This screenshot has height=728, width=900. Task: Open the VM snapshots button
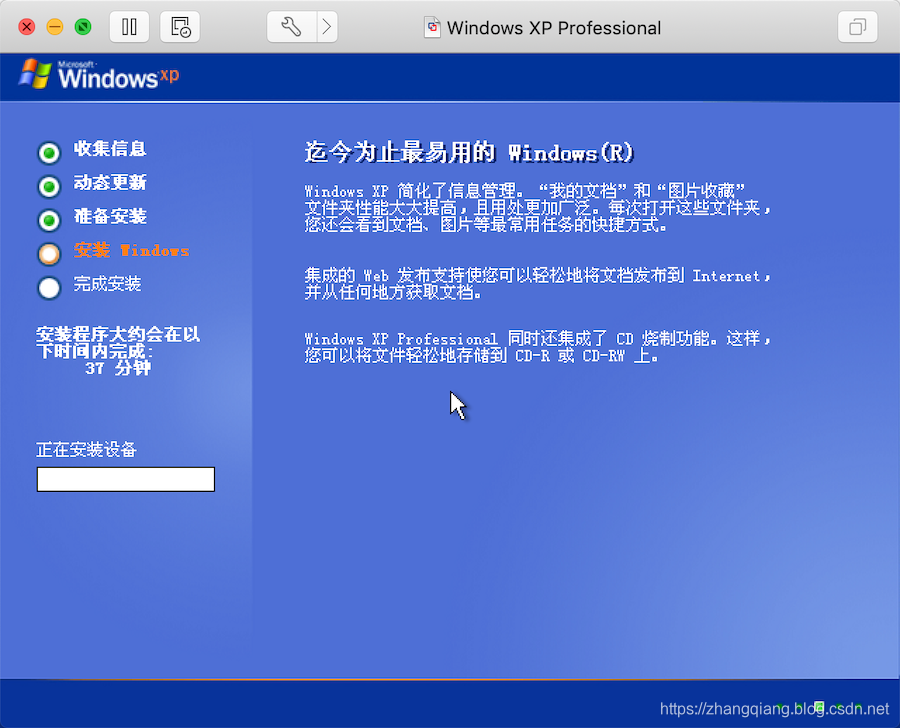pos(180,27)
